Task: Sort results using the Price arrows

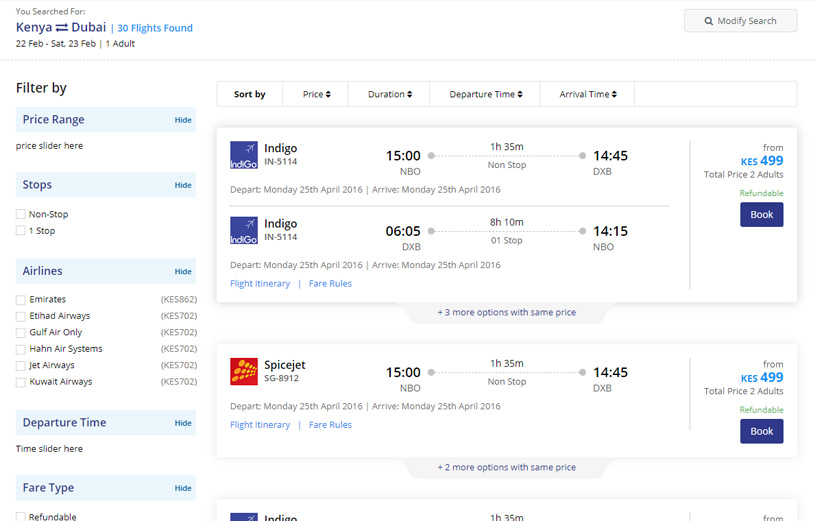Action: (x=328, y=94)
